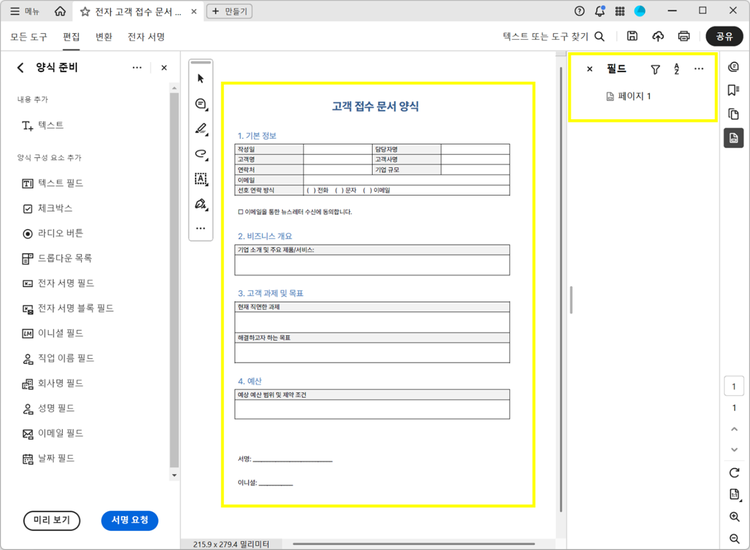Sort fields with the A-Z icon
The height and width of the screenshot is (550, 750).
click(677, 69)
